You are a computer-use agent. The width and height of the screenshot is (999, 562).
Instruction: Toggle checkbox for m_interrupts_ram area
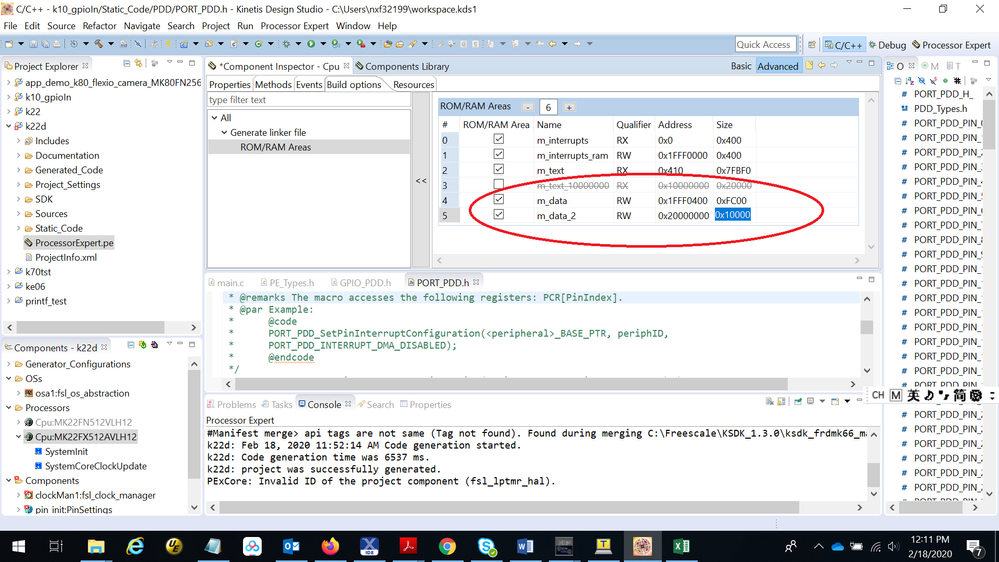click(x=499, y=154)
